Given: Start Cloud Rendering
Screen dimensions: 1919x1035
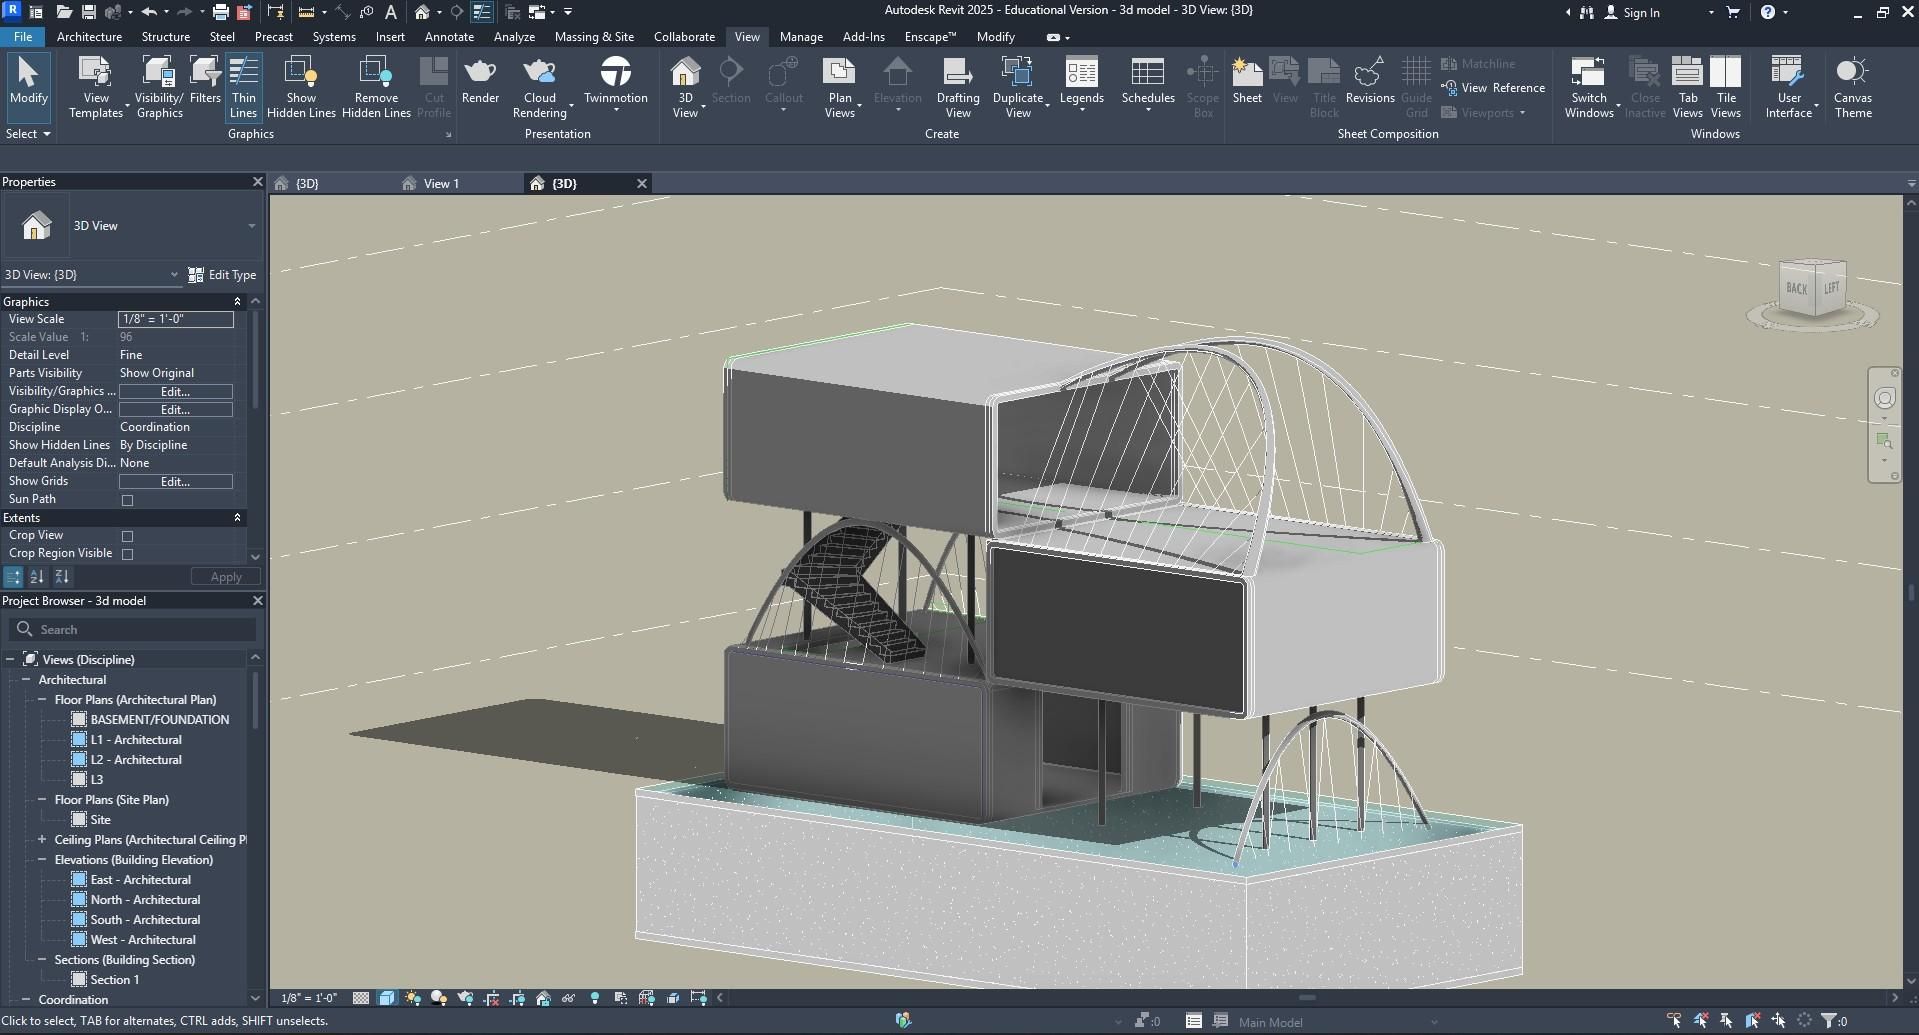Looking at the screenshot, I should 540,87.
